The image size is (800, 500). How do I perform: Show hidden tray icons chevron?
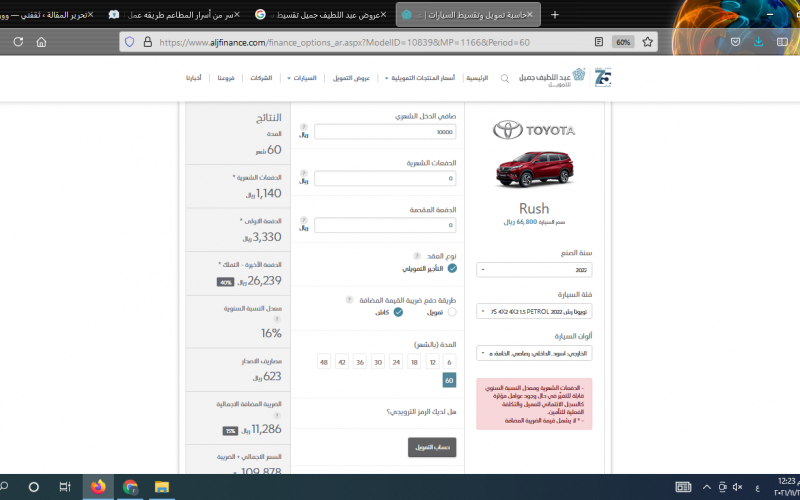click(707, 487)
